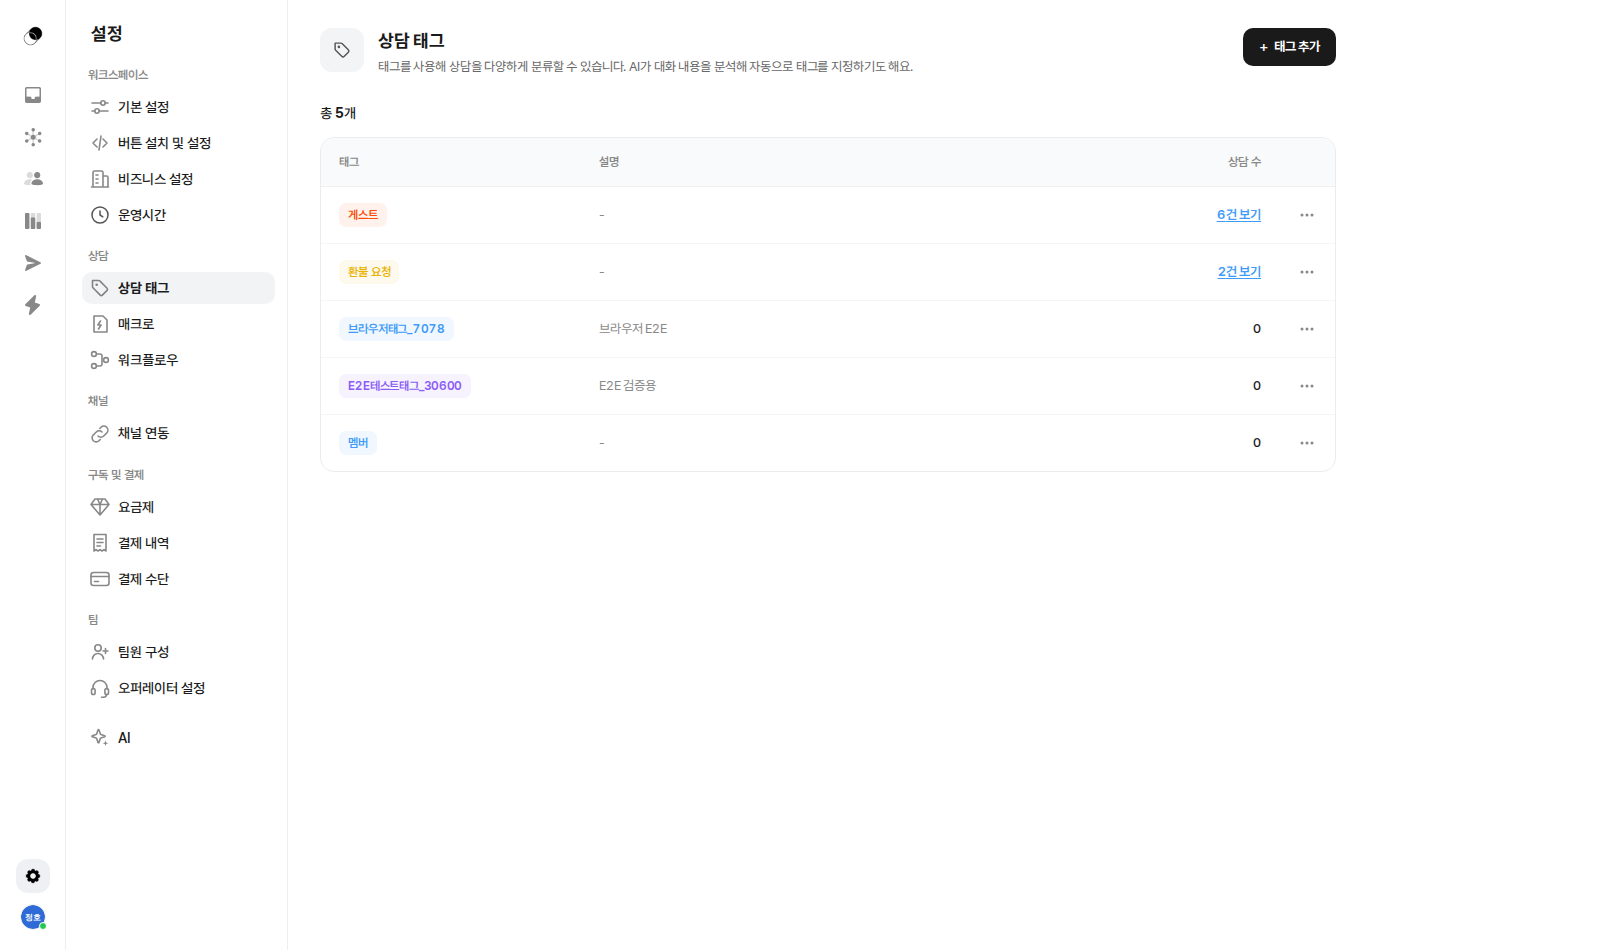Open 오퍼레이터 설정 page
The image size is (1600, 950).
(178, 688)
